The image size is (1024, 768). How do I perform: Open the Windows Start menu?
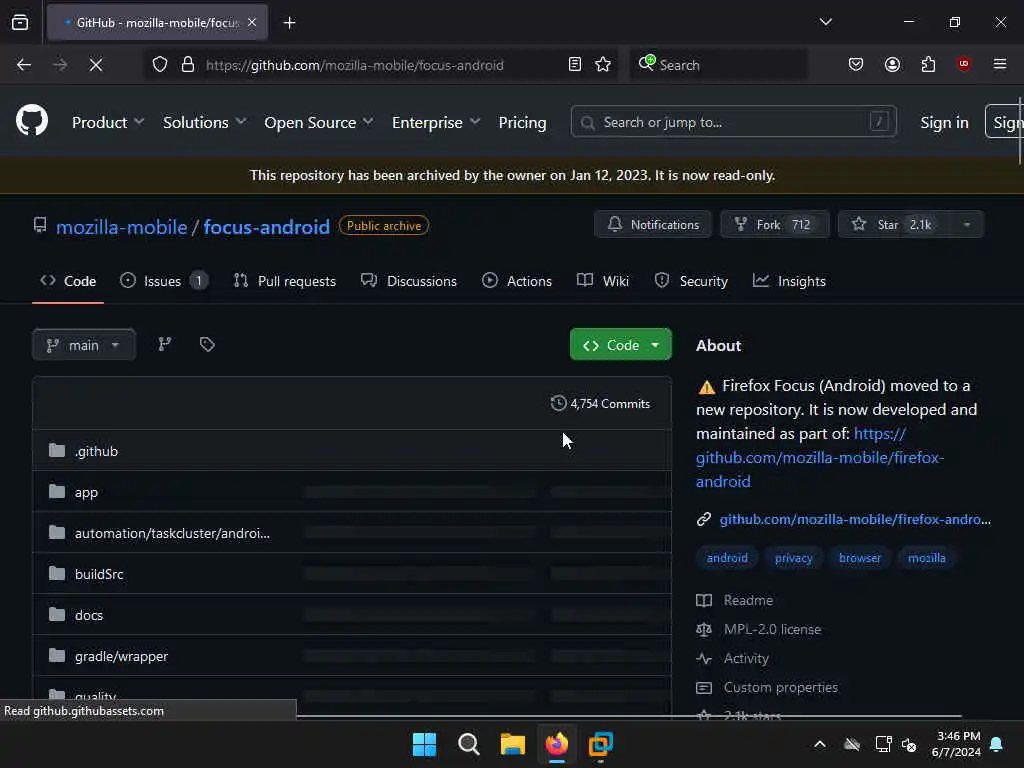coord(424,744)
